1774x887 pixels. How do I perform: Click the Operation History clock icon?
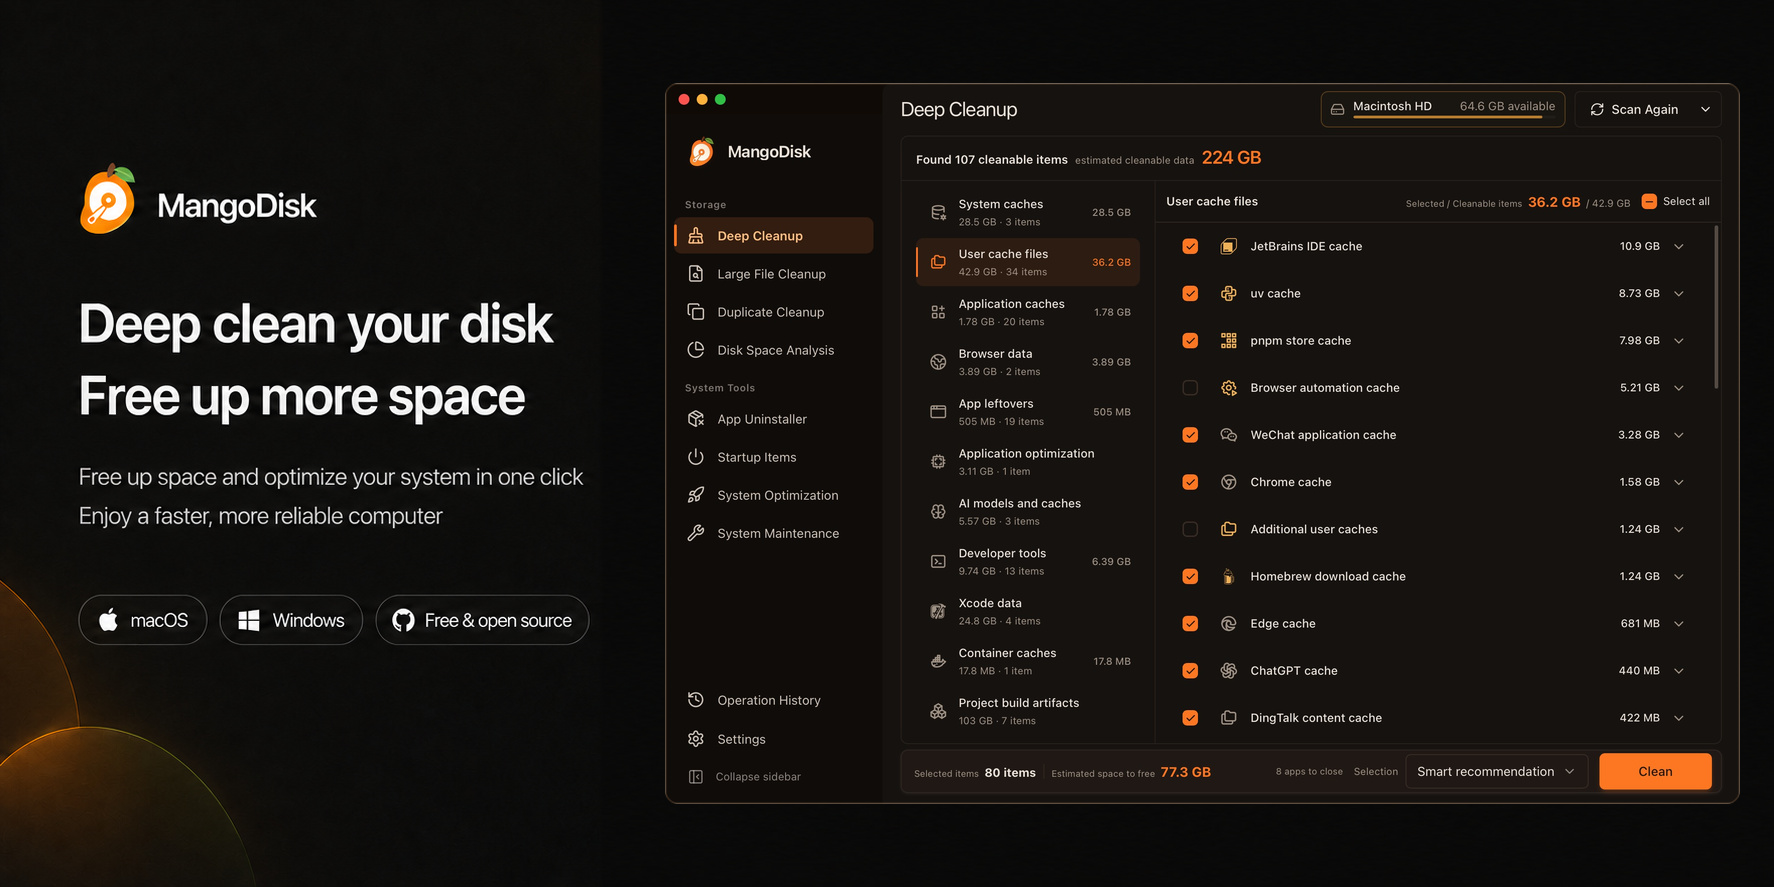(x=696, y=700)
